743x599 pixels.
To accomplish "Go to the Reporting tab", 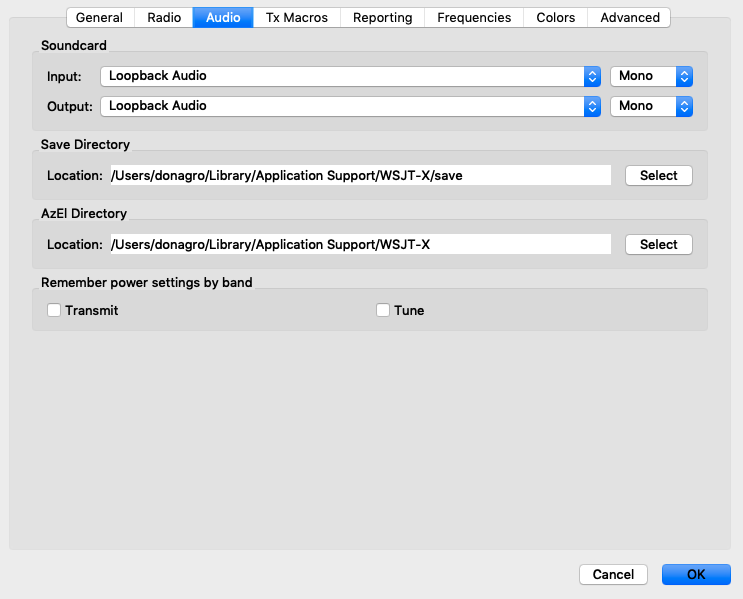I will (x=382, y=17).
